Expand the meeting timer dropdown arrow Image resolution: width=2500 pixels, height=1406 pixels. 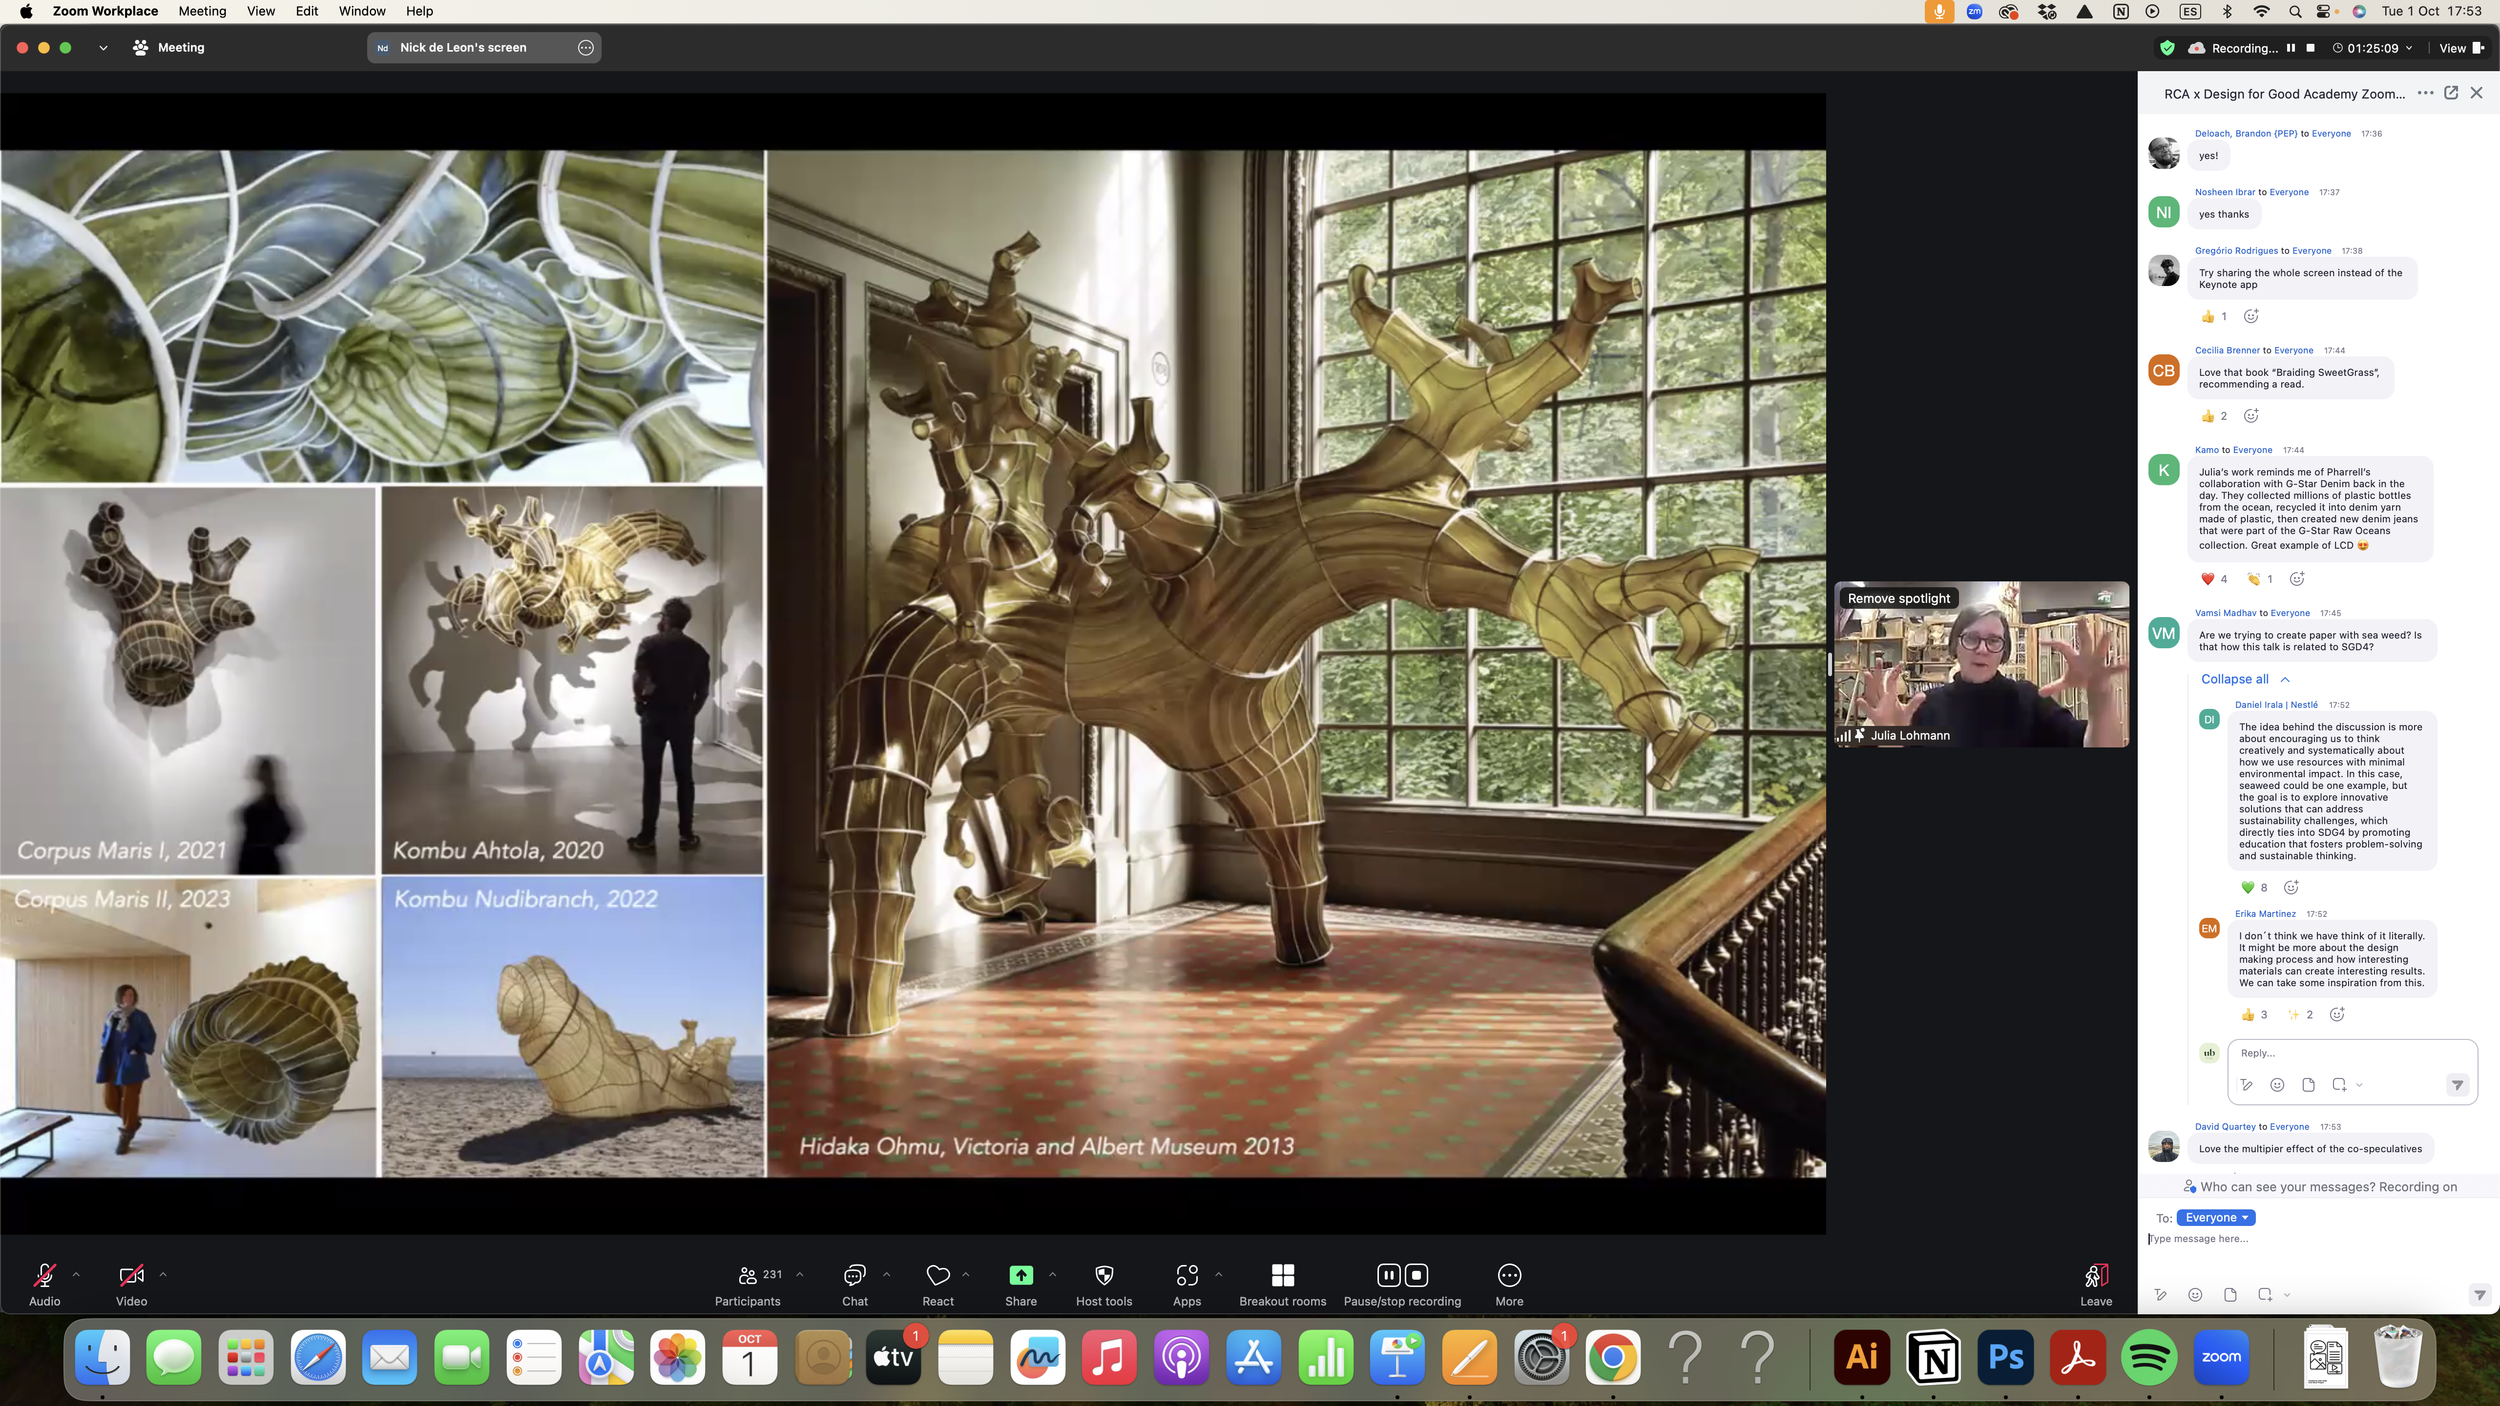[2410, 48]
